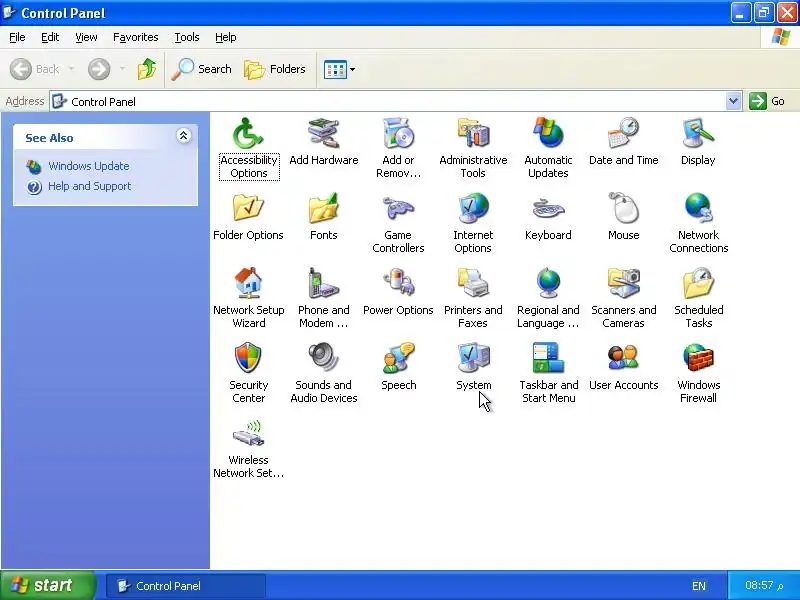
Task: Click the taskbar clock
Action: point(764,585)
